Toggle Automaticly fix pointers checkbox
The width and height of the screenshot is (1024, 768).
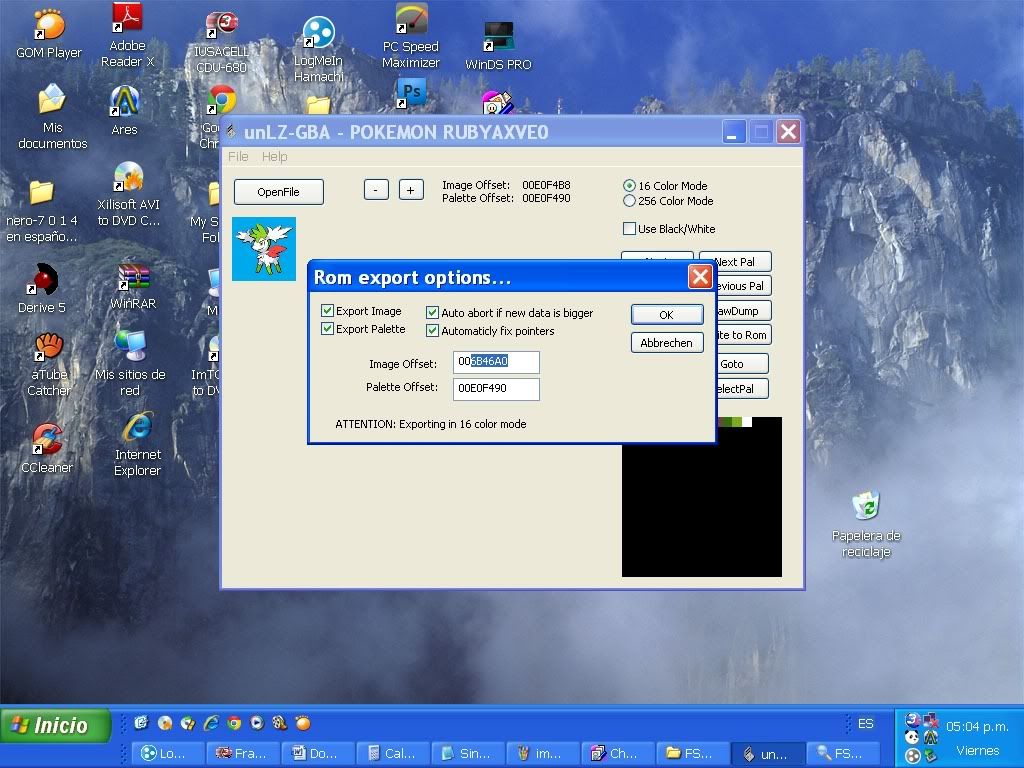click(432, 330)
